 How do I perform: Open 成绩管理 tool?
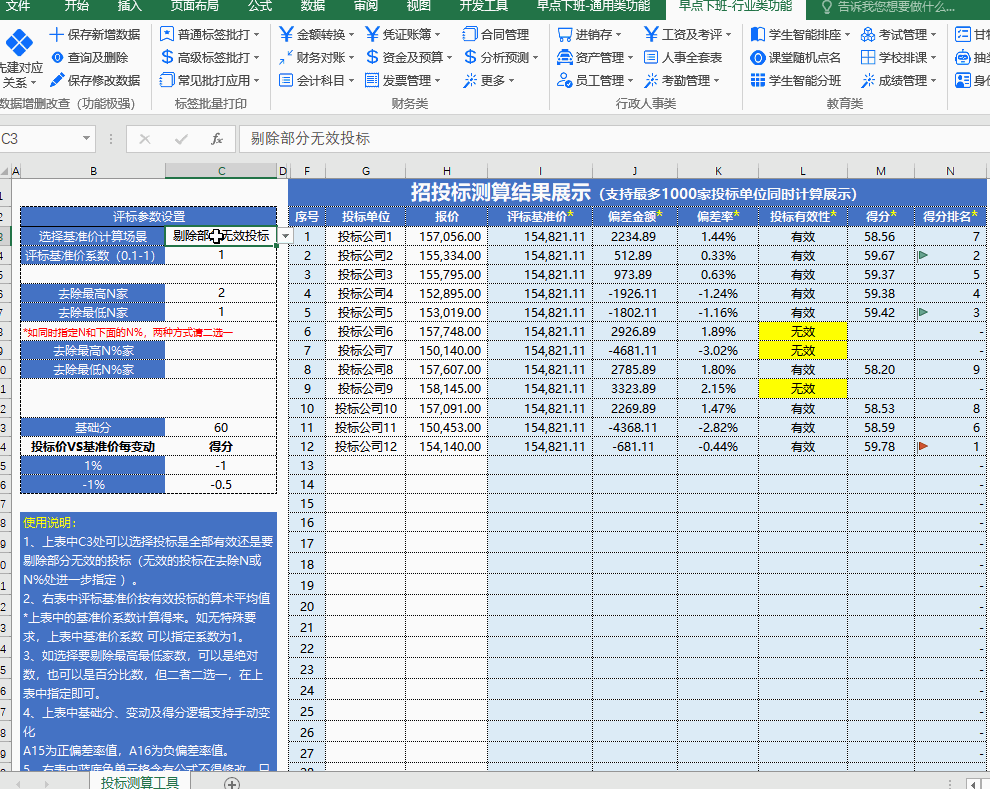(899, 80)
